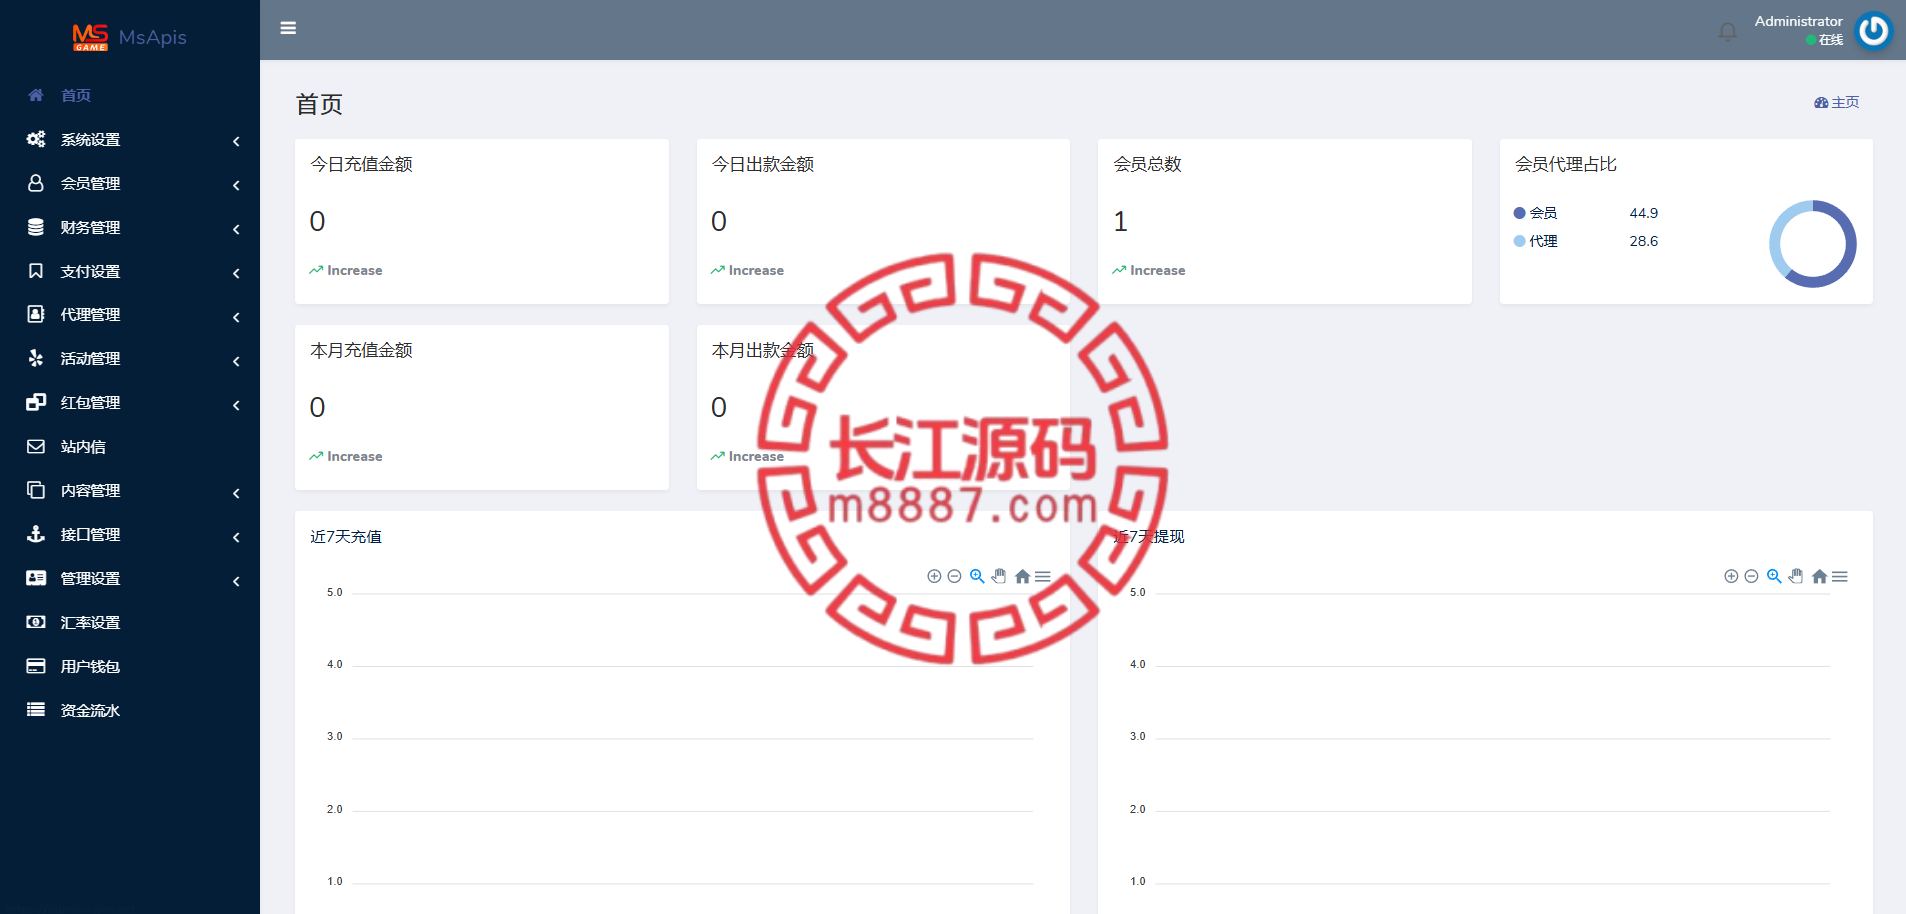This screenshot has height=914, width=1906.
Task: Click the bookmark icon for 支付设置
Action: [x=36, y=271]
